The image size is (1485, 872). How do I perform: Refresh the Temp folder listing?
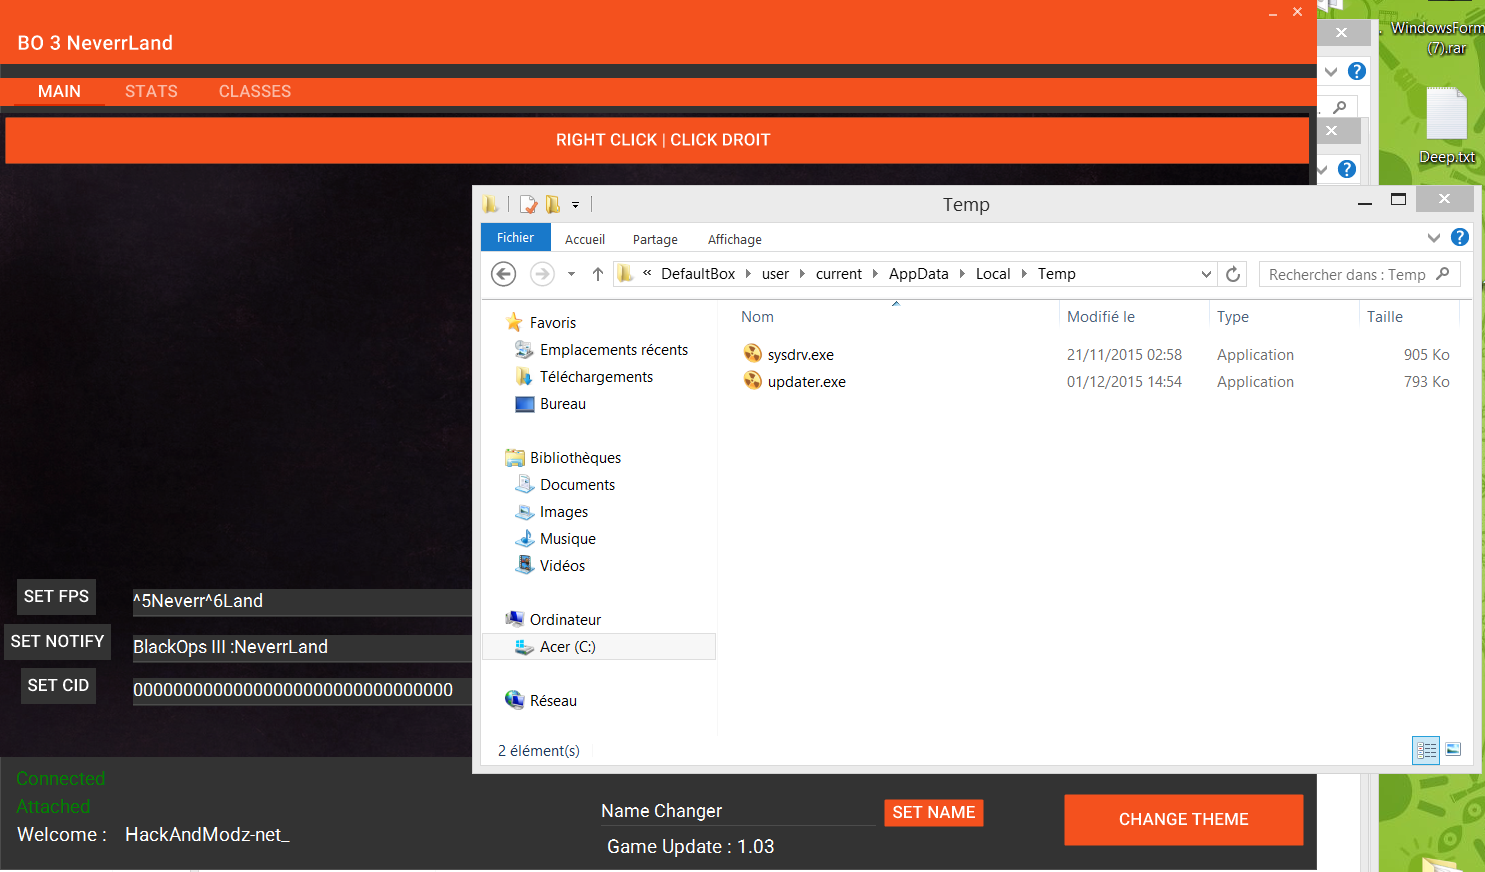(1233, 274)
